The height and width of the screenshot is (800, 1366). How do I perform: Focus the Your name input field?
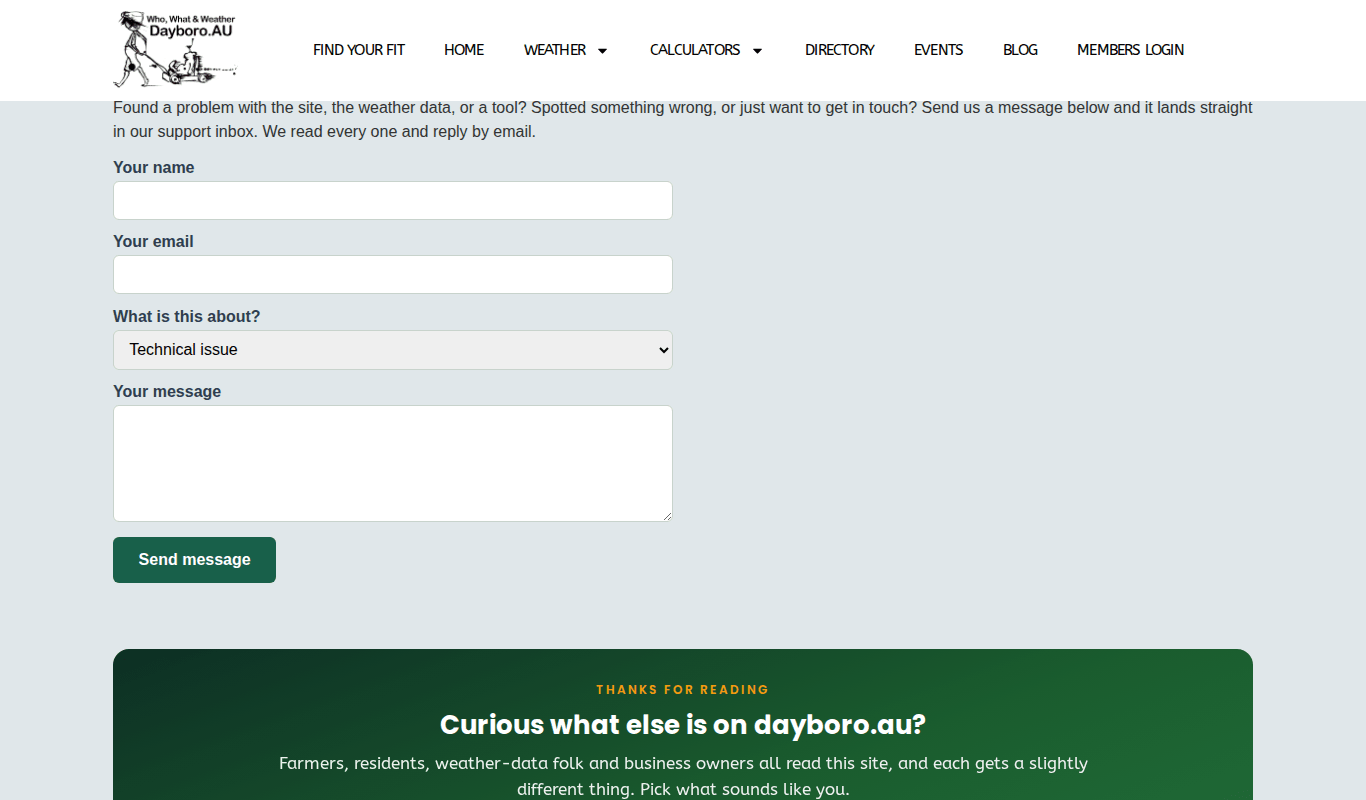(x=393, y=200)
